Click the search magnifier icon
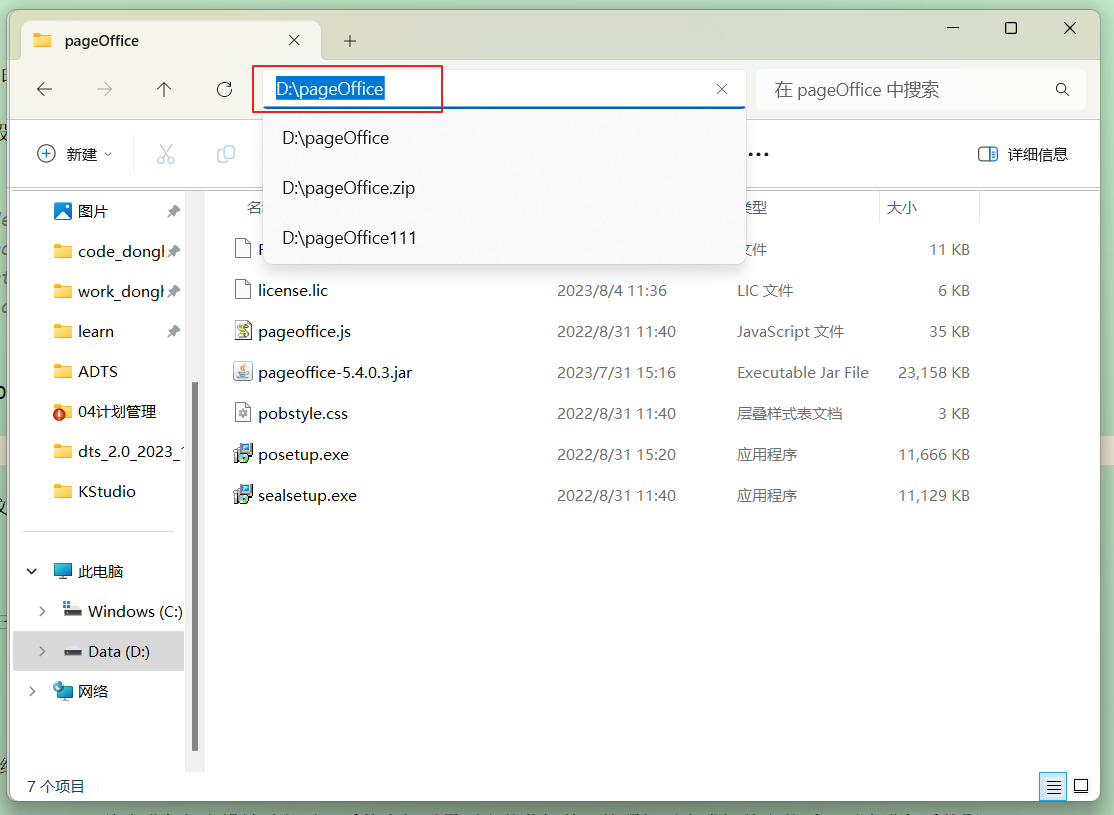 click(1062, 90)
